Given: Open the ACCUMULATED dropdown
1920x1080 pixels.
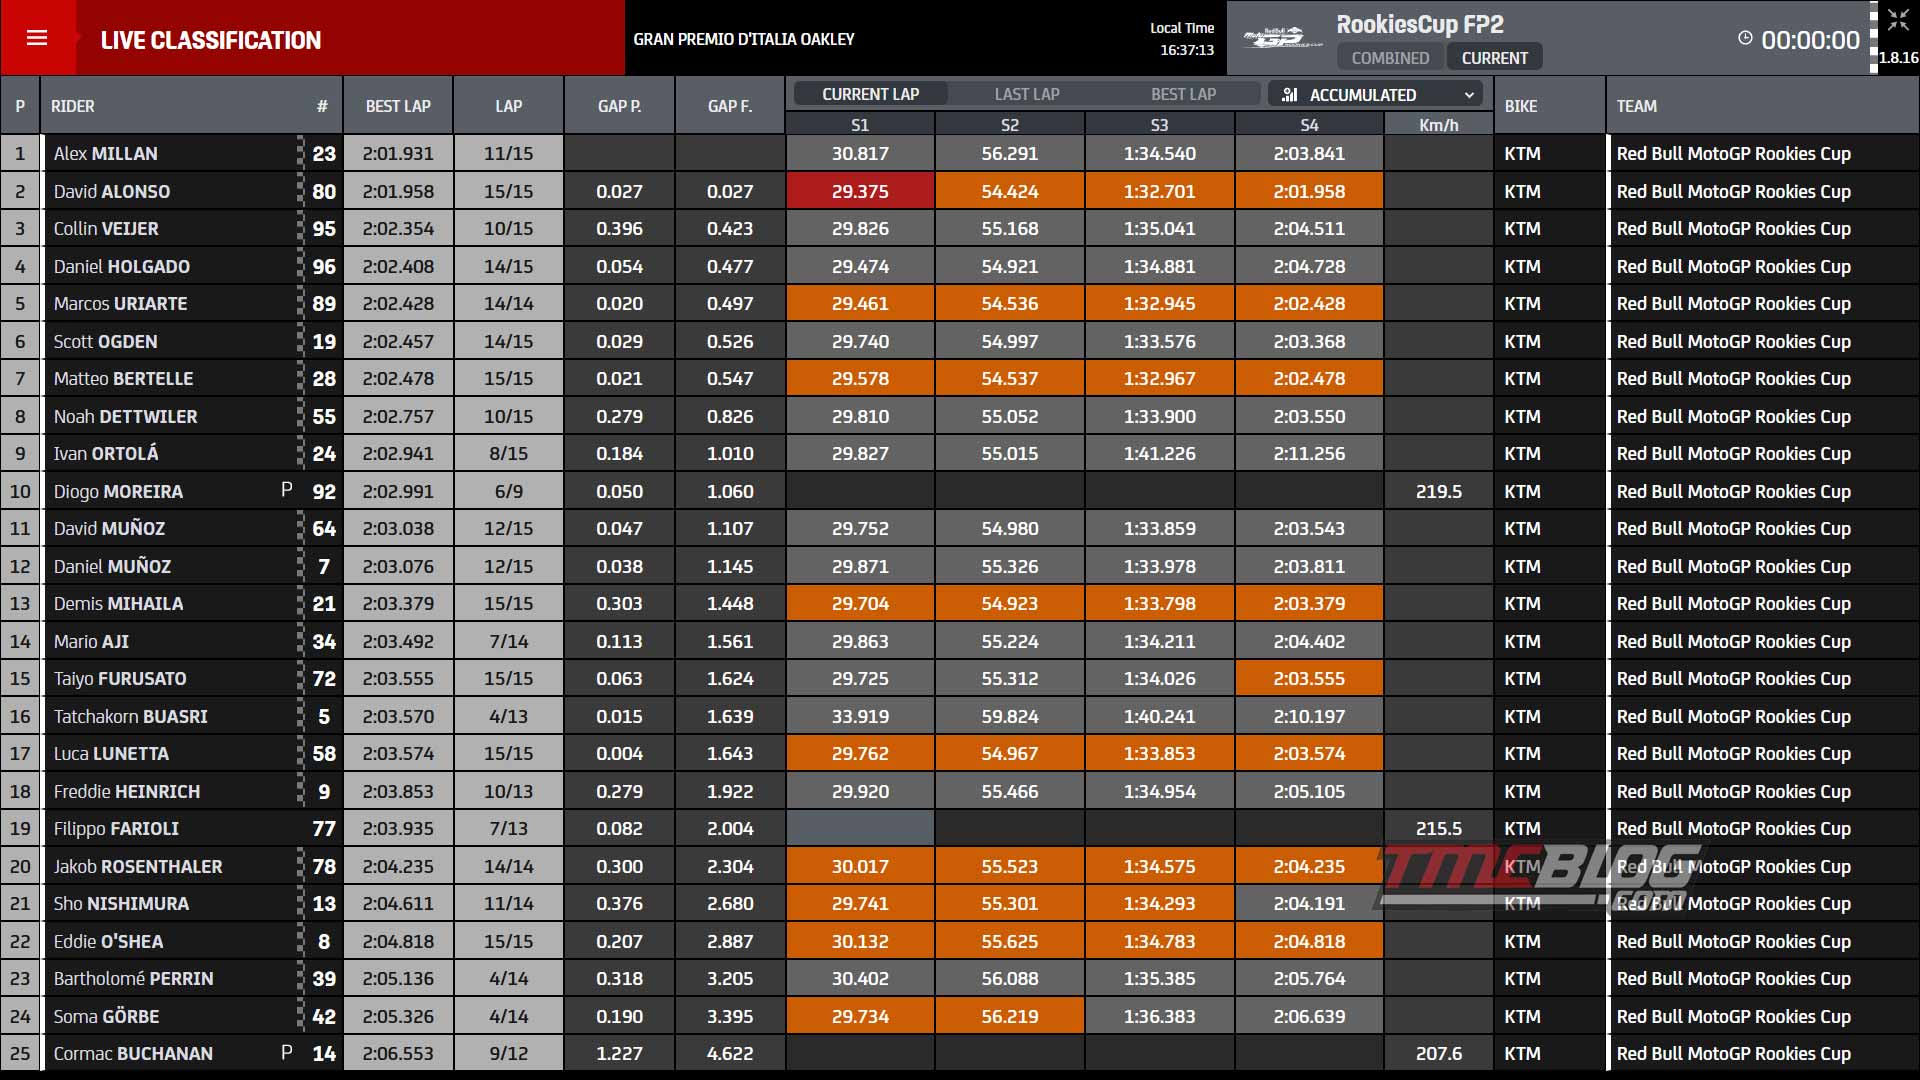Looking at the screenshot, I should 1375,95.
